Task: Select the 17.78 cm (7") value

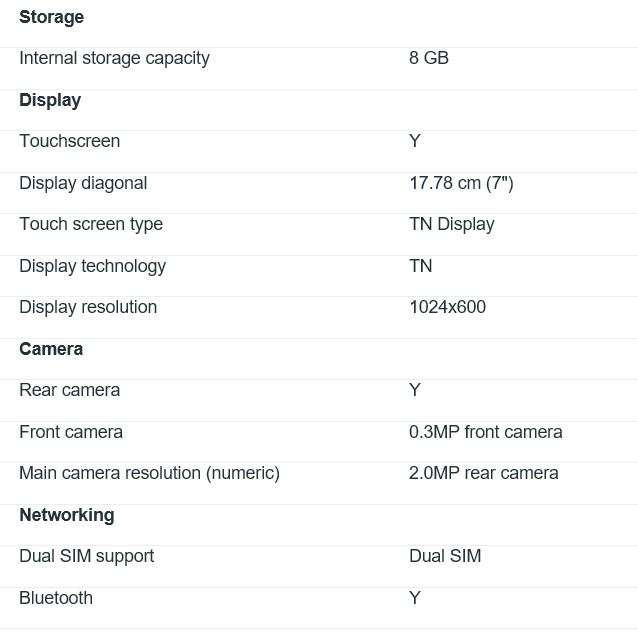Action: coord(461,183)
